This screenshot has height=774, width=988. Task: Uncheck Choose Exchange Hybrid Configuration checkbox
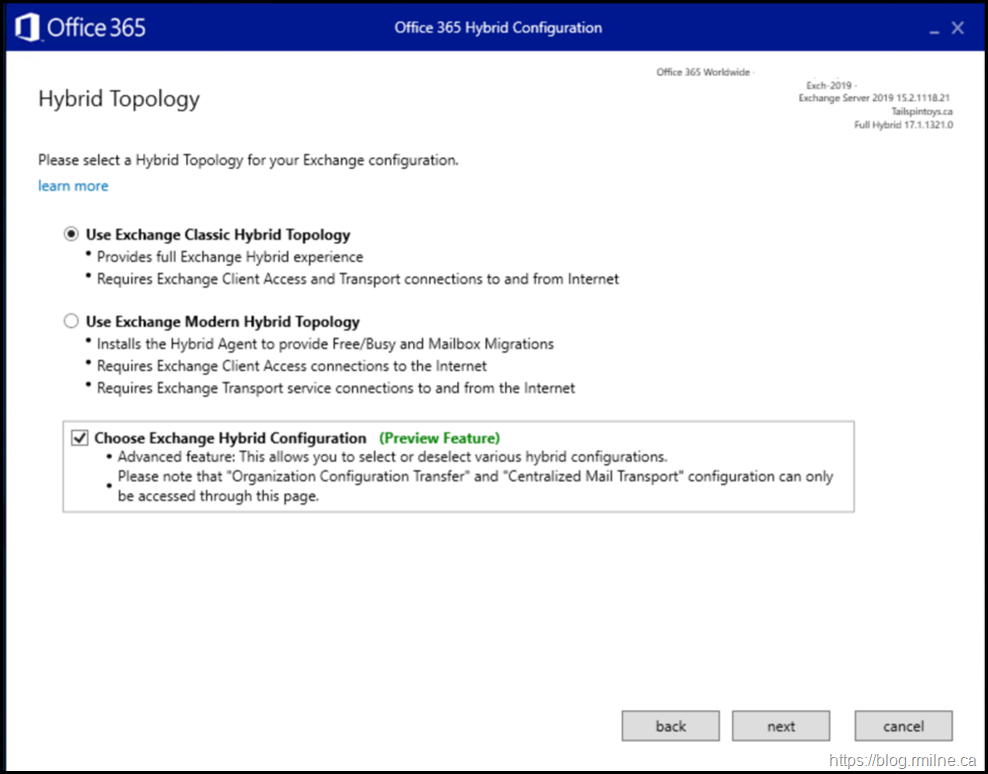[x=79, y=438]
